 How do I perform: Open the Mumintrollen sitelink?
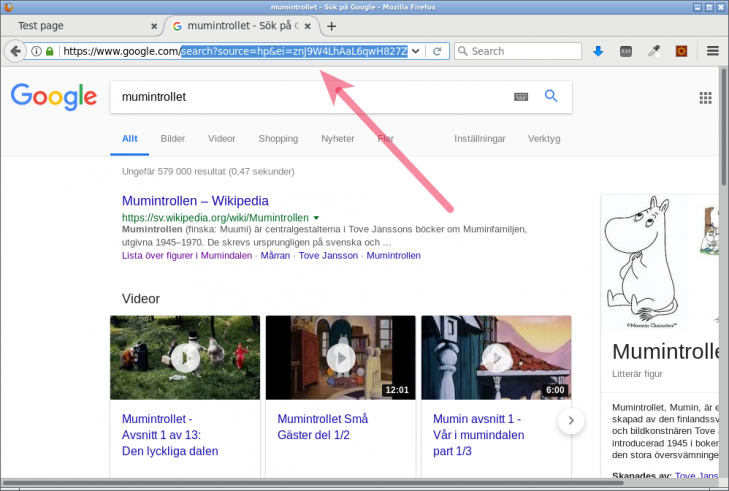tap(393, 255)
